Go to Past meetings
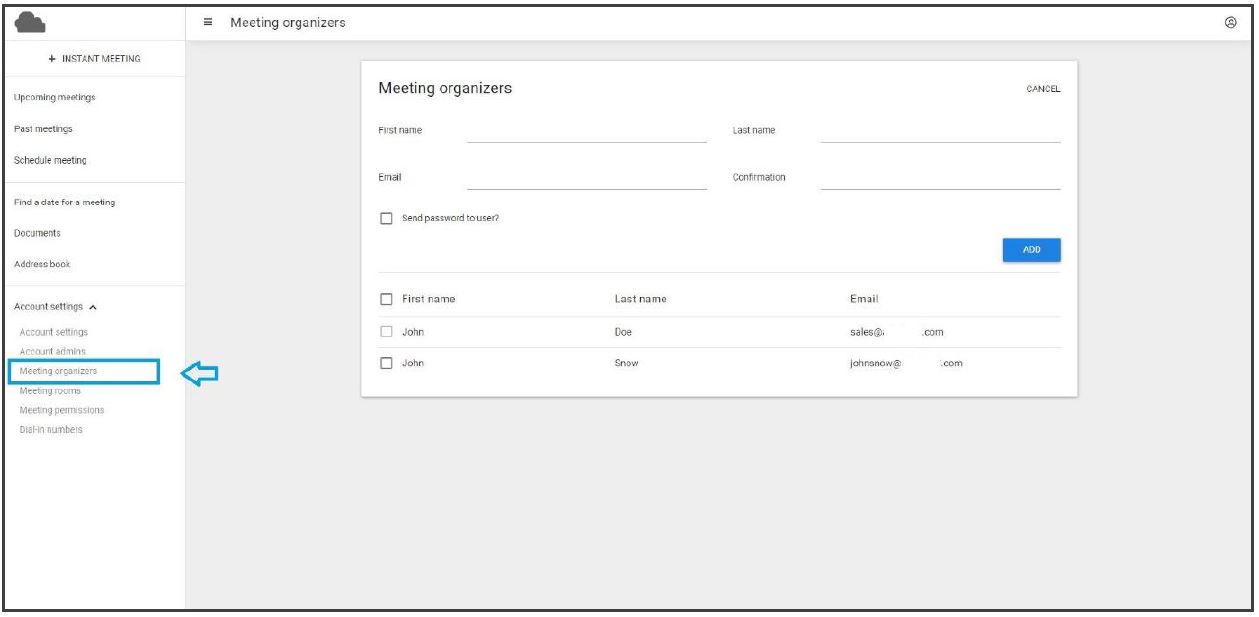Image resolution: width=1259 pixels, height=617 pixels. click(x=43, y=128)
